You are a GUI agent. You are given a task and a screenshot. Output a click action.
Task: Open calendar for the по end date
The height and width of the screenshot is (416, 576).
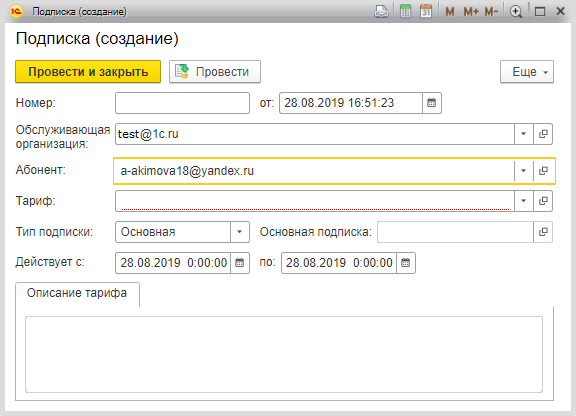coord(406,263)
